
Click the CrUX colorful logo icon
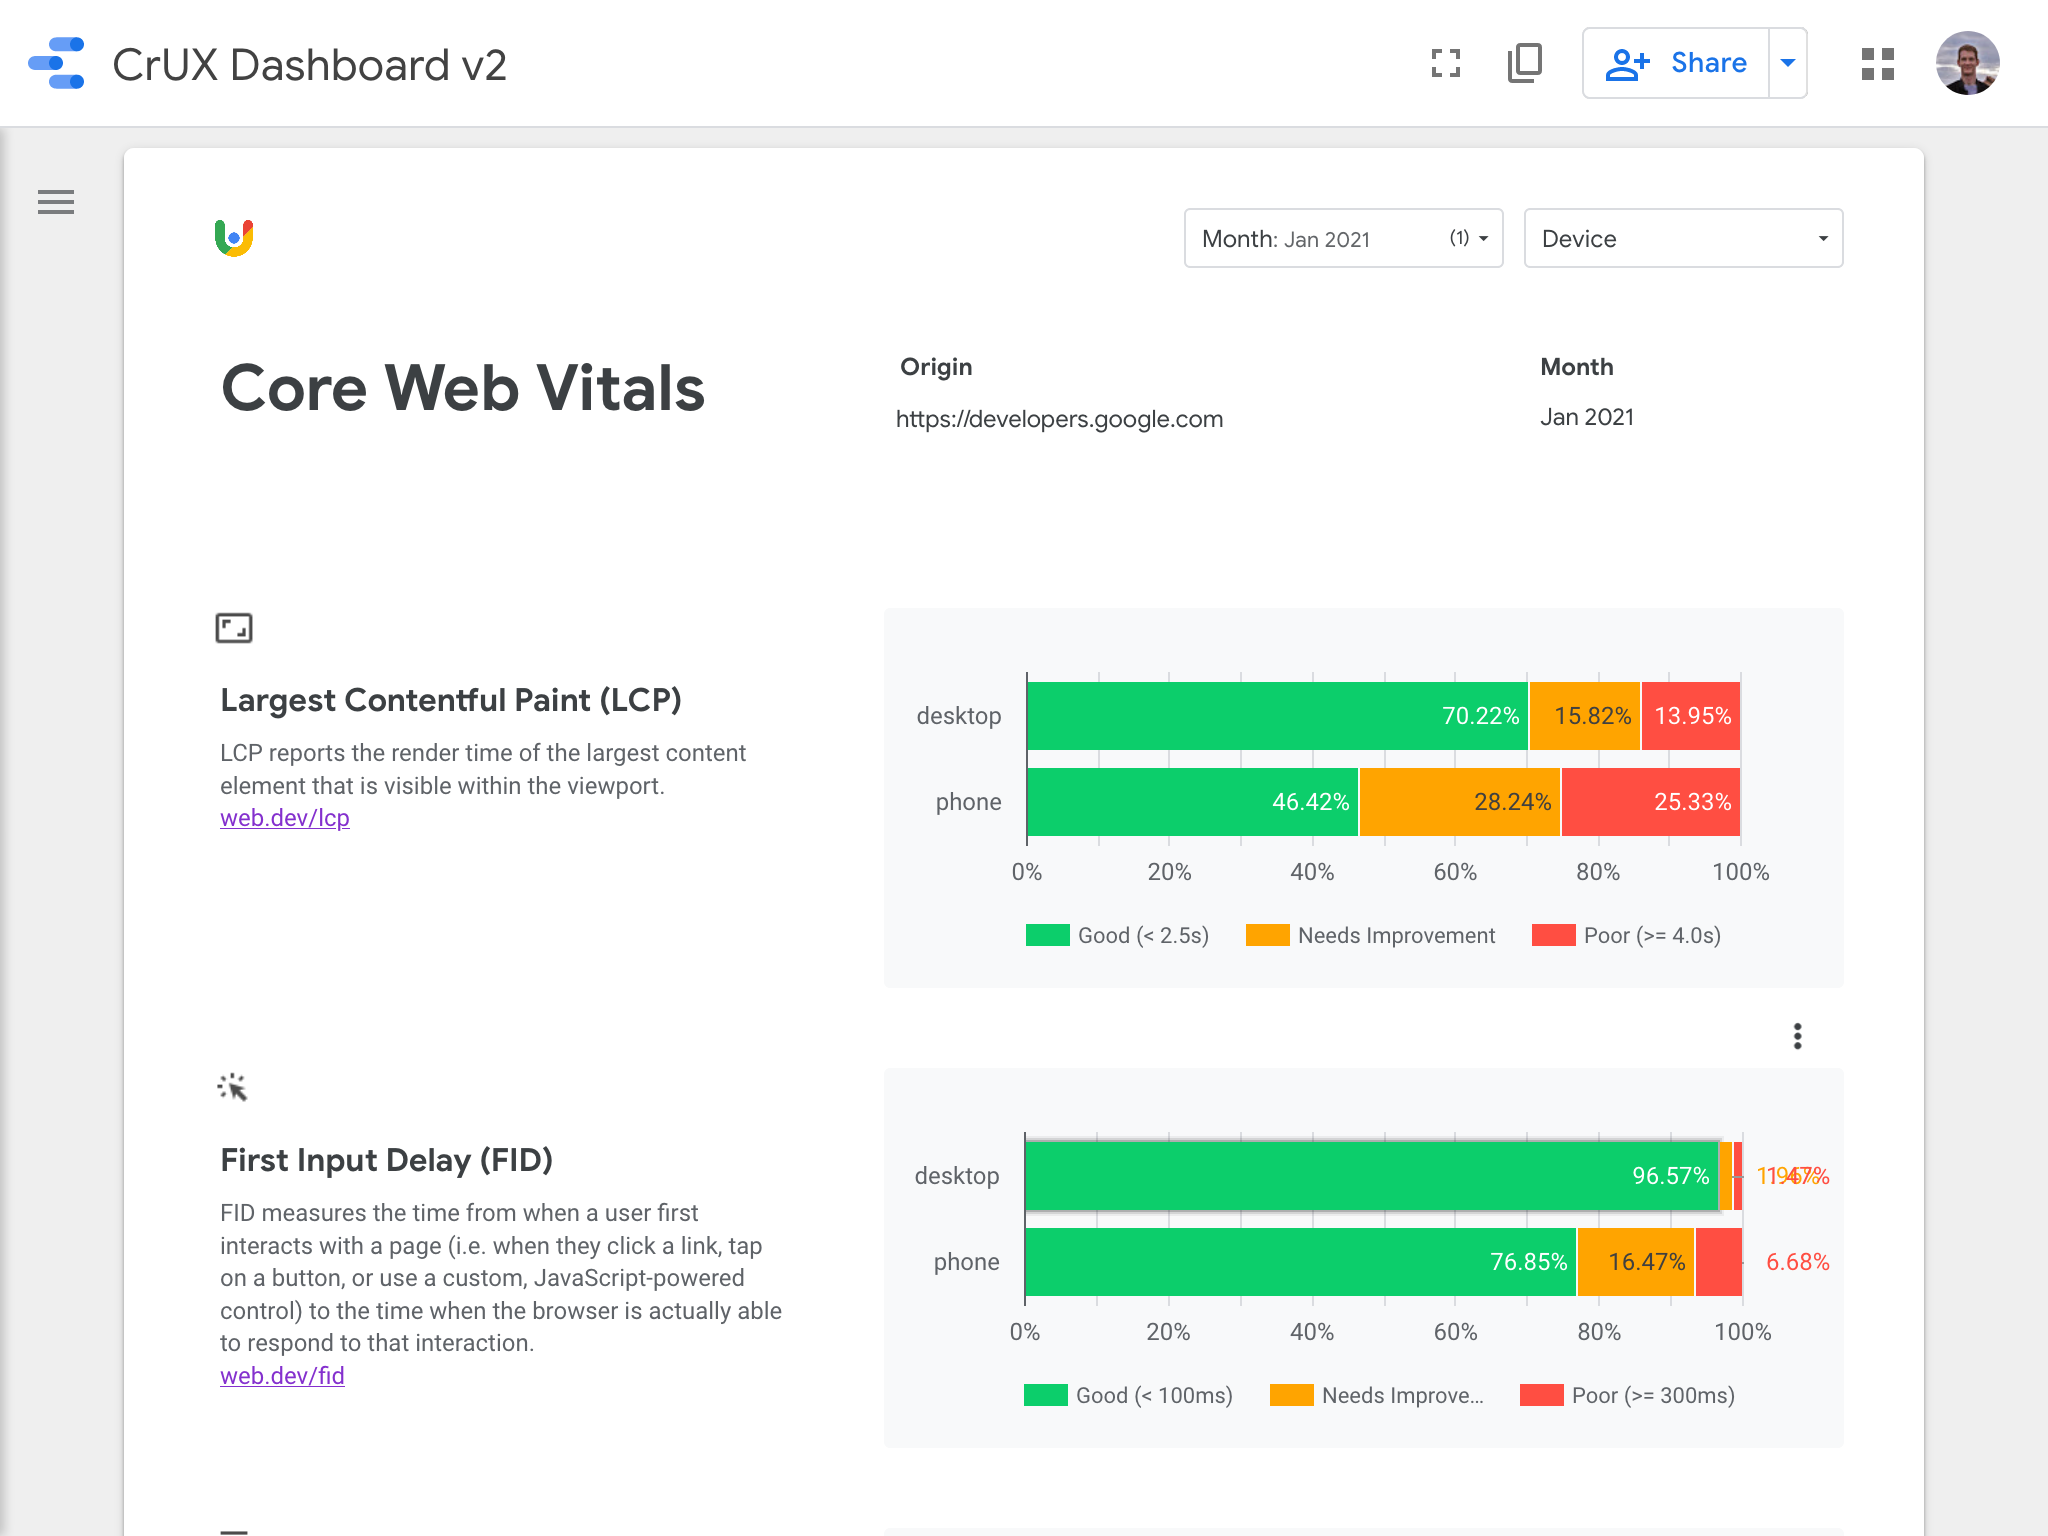[234, 238]
